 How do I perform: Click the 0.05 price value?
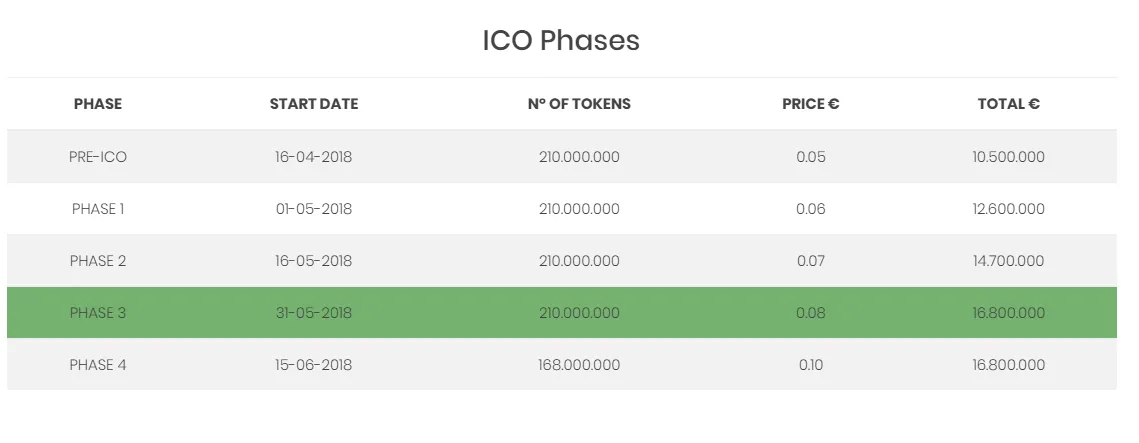click(811, 157)
